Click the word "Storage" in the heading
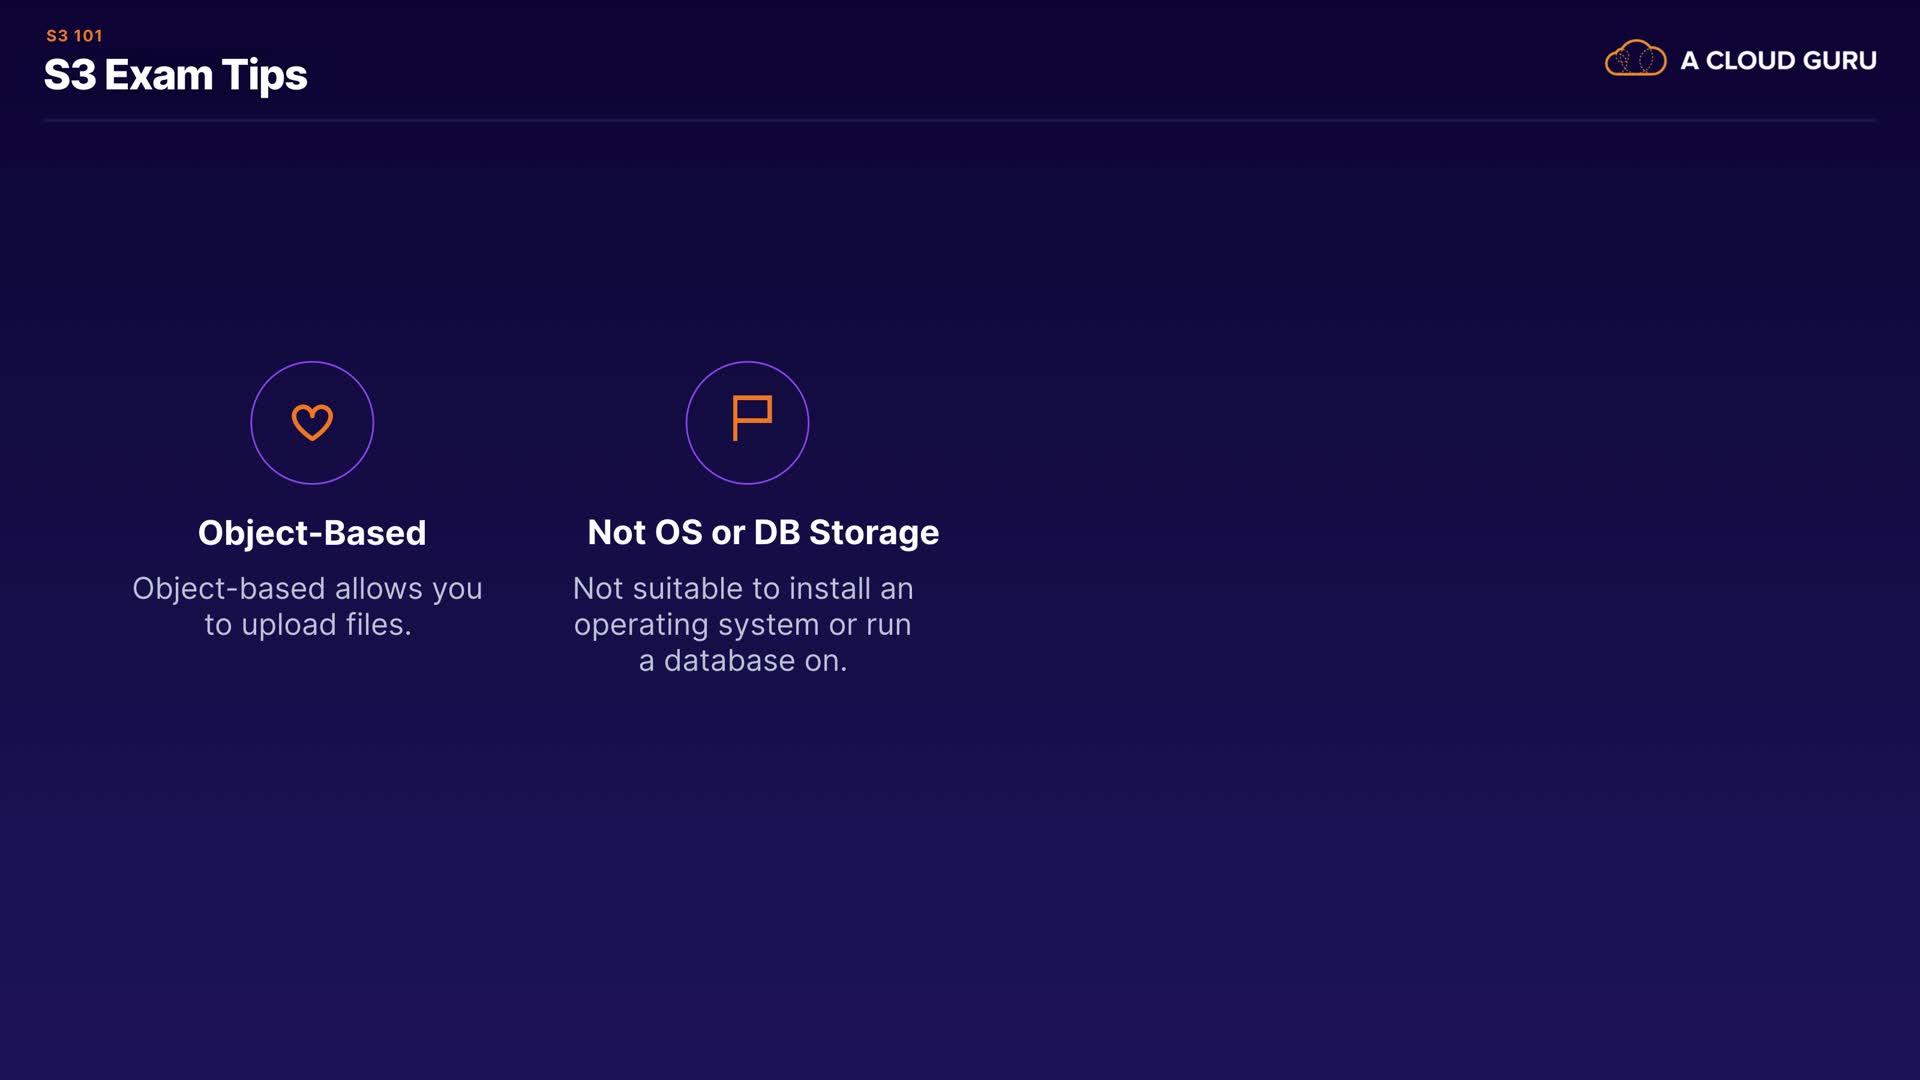 click(x=873, y=533)
